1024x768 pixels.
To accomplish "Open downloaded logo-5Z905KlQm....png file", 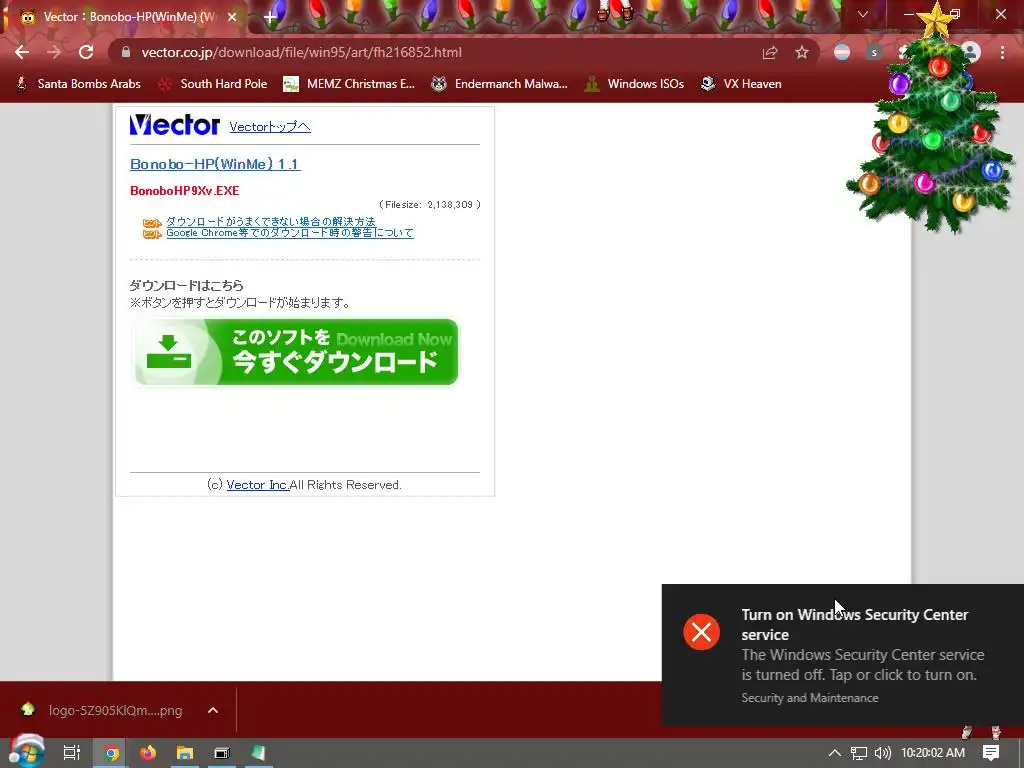I will 104,710.
